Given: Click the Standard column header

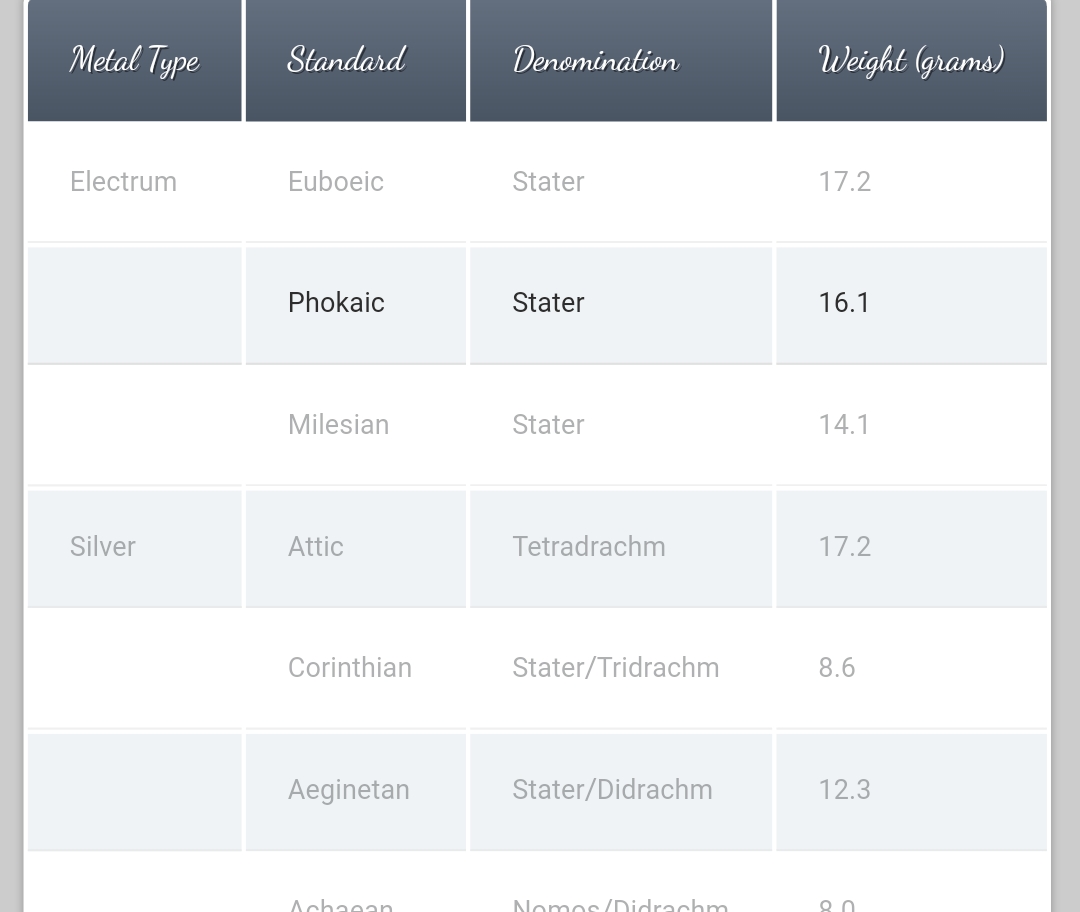Looking at the screenshot, I should click(356, 61).
